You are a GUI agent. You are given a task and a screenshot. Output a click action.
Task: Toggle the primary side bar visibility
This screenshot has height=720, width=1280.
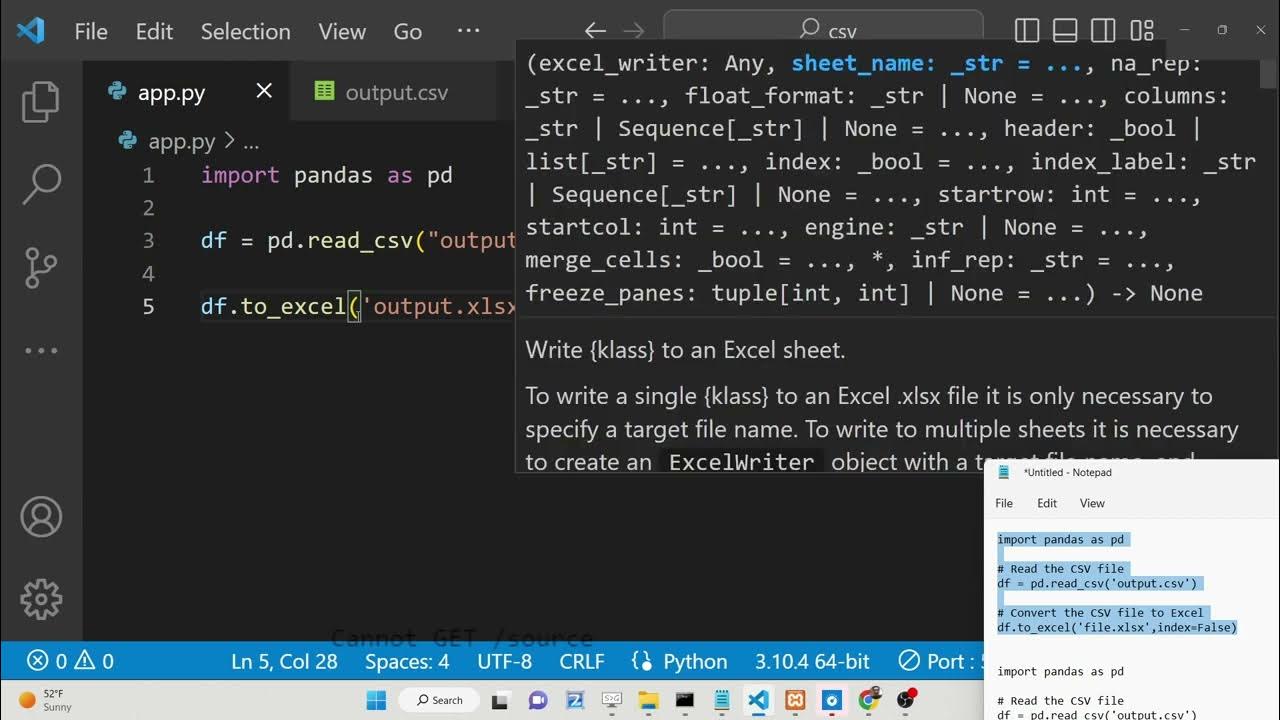point(1027,31)
